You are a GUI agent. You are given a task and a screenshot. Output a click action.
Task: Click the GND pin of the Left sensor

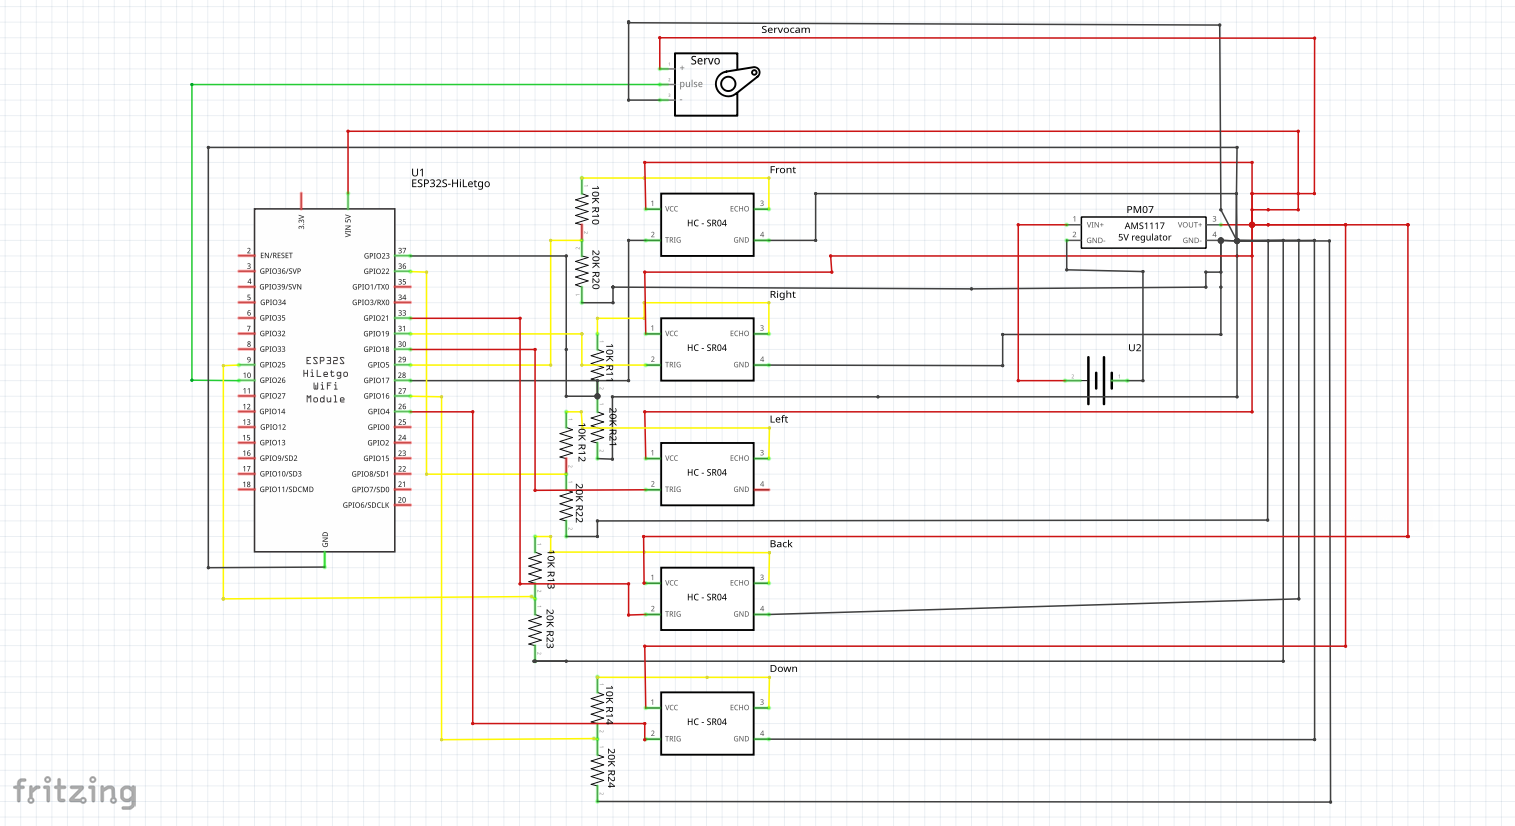(x=741, y=490)
